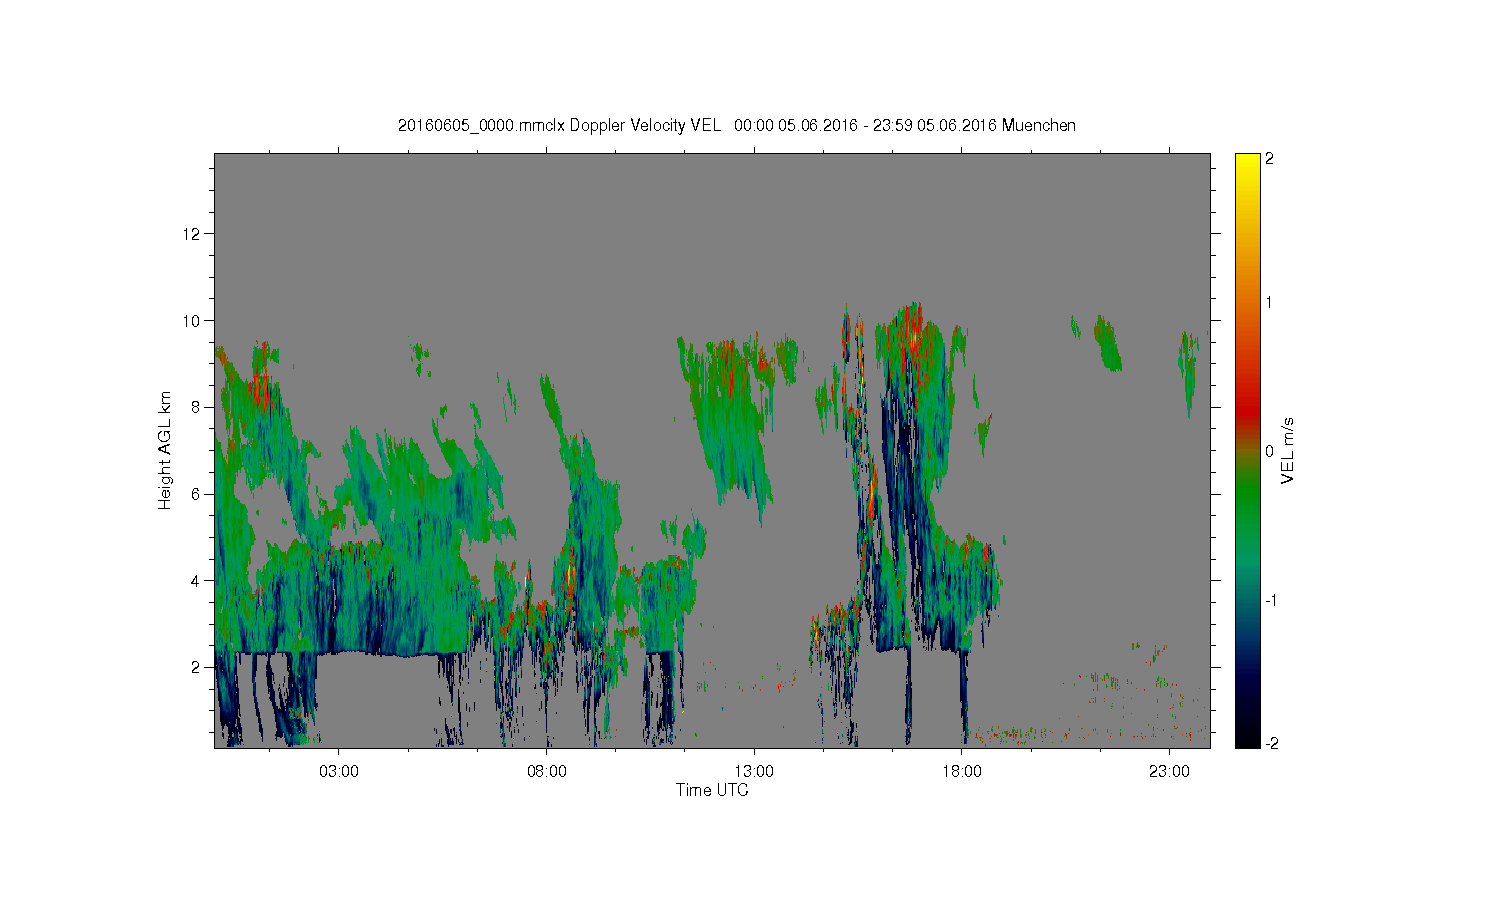Select the 23:00 time tick label
Screen dimensions: 1500x900
click(x=1169, y=771)
